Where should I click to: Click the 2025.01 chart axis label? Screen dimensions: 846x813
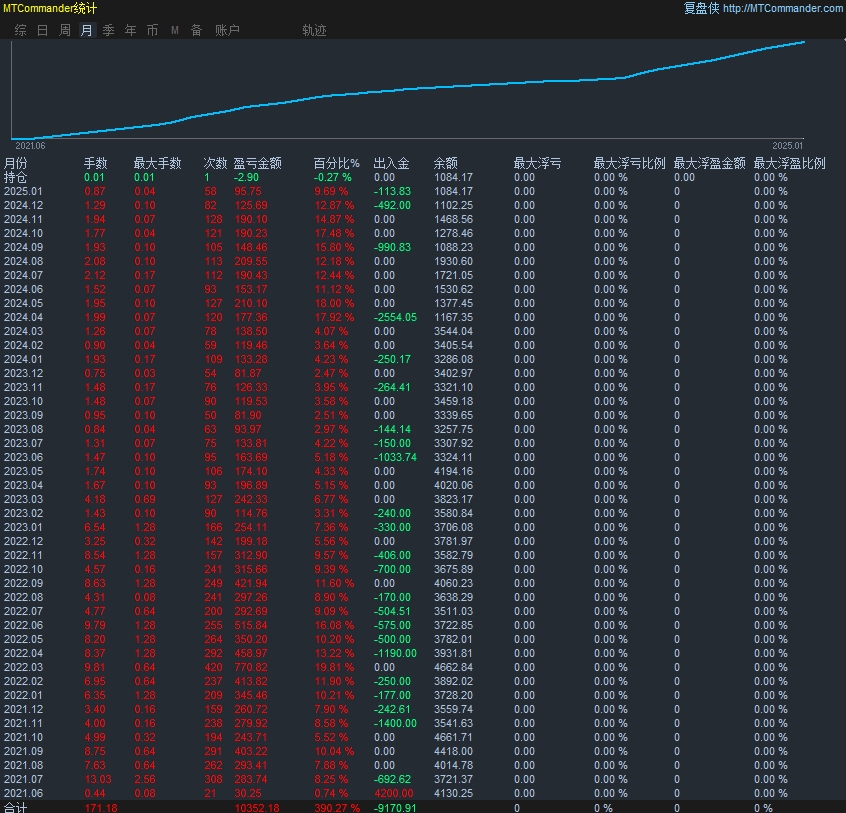click(788, 146)
